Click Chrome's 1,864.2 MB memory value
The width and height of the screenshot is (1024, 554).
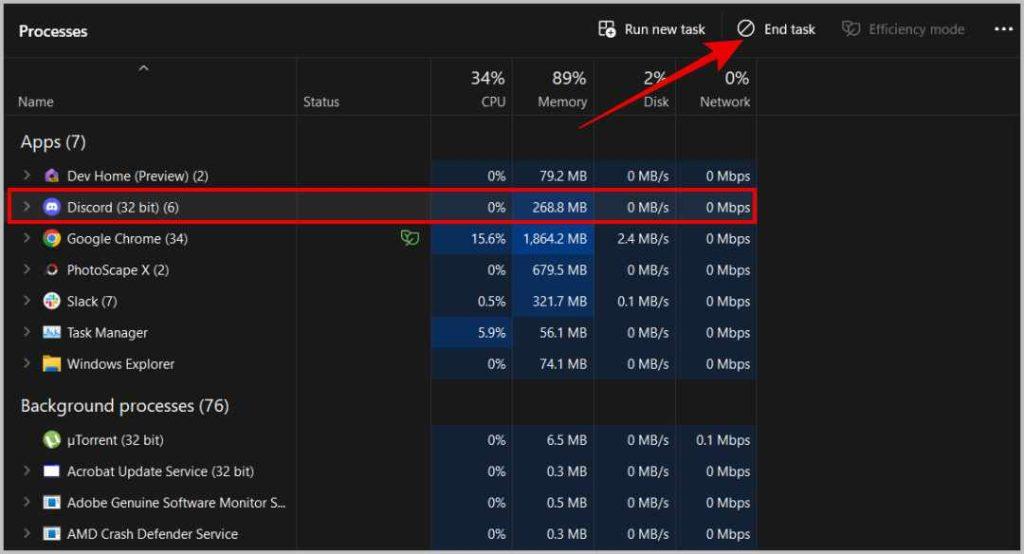pyautogui.click(x=555, y=238)
